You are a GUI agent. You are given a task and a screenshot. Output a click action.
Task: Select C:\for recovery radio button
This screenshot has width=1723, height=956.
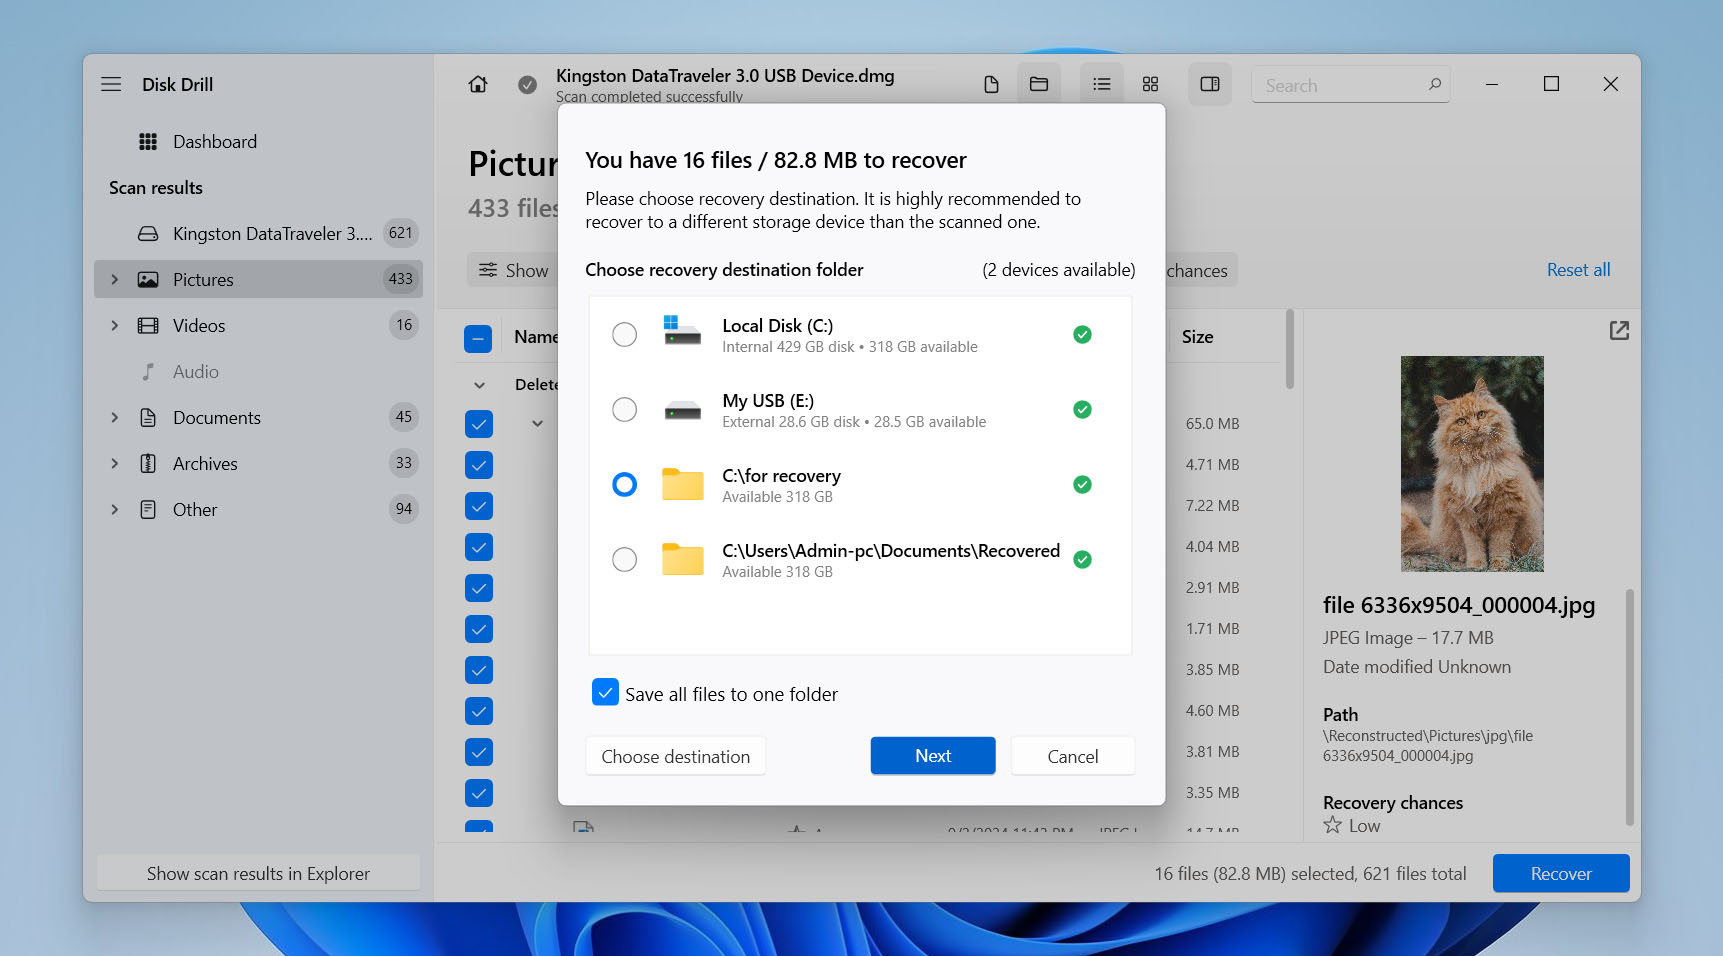pyautogui.click(x=624, y=485)
